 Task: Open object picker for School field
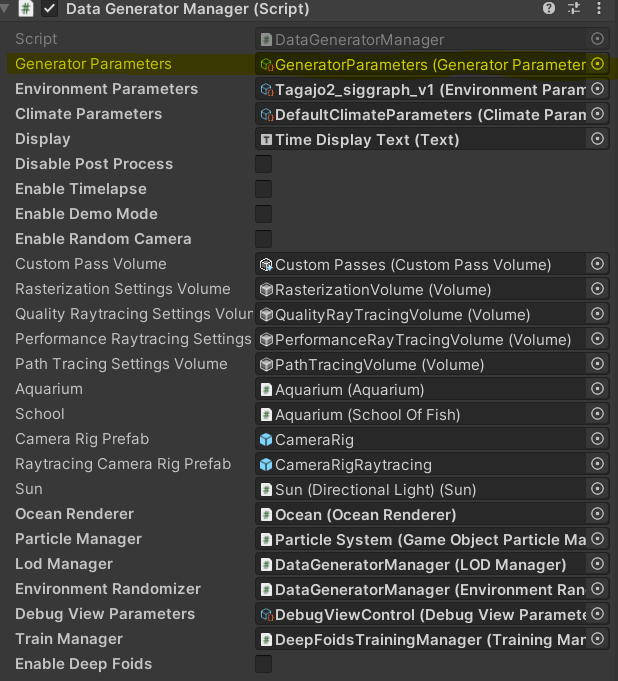[598, 414]
